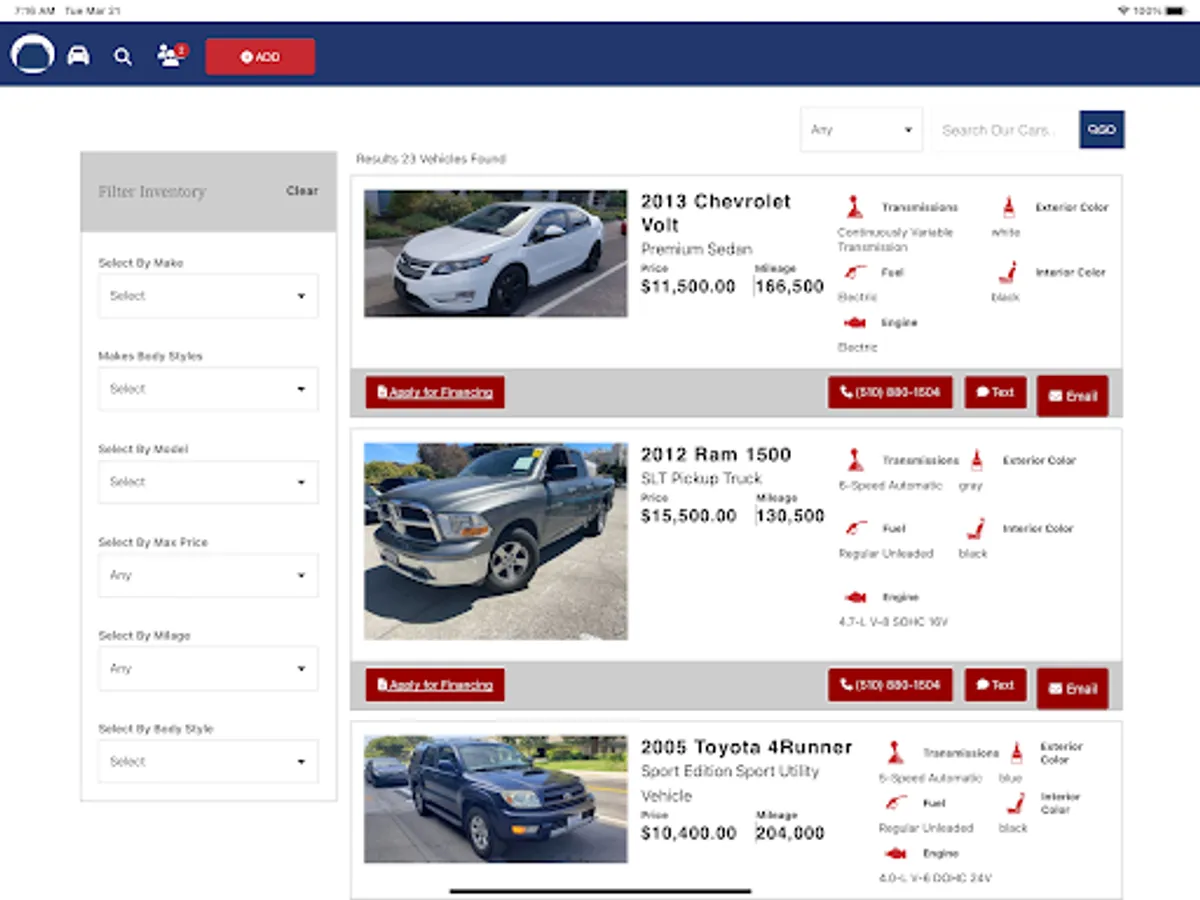The image size is (1200, 900).
Task: Click the Volt Fuel nozzle icon
Action: click(x=855, y=272)
